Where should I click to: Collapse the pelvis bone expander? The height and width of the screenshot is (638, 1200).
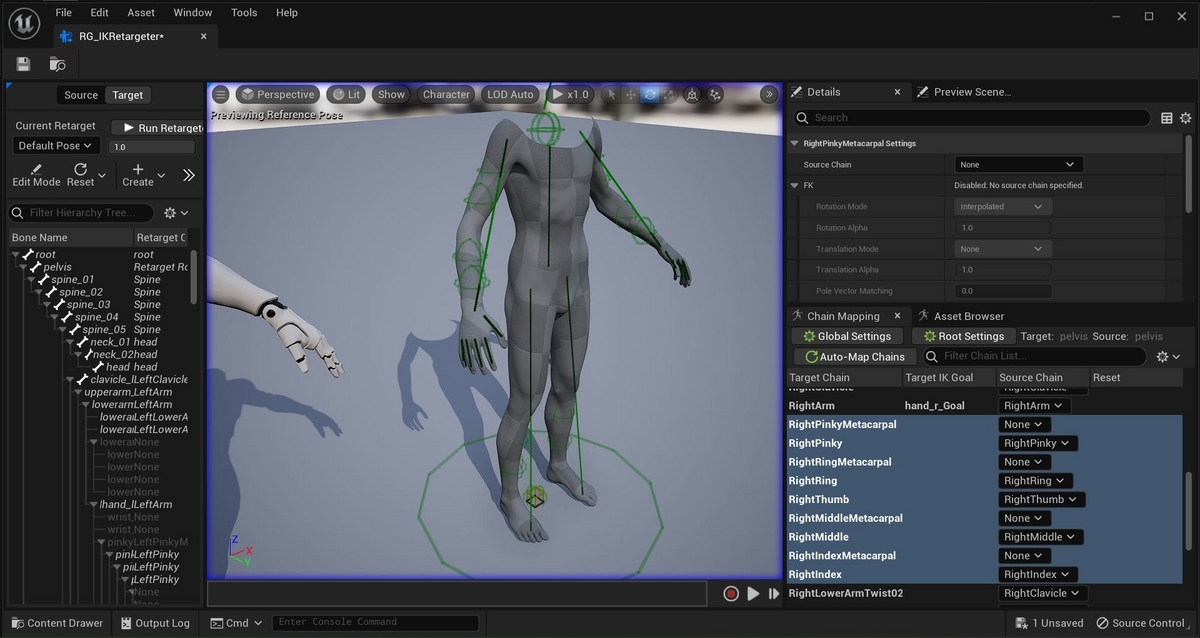[25, 267]
